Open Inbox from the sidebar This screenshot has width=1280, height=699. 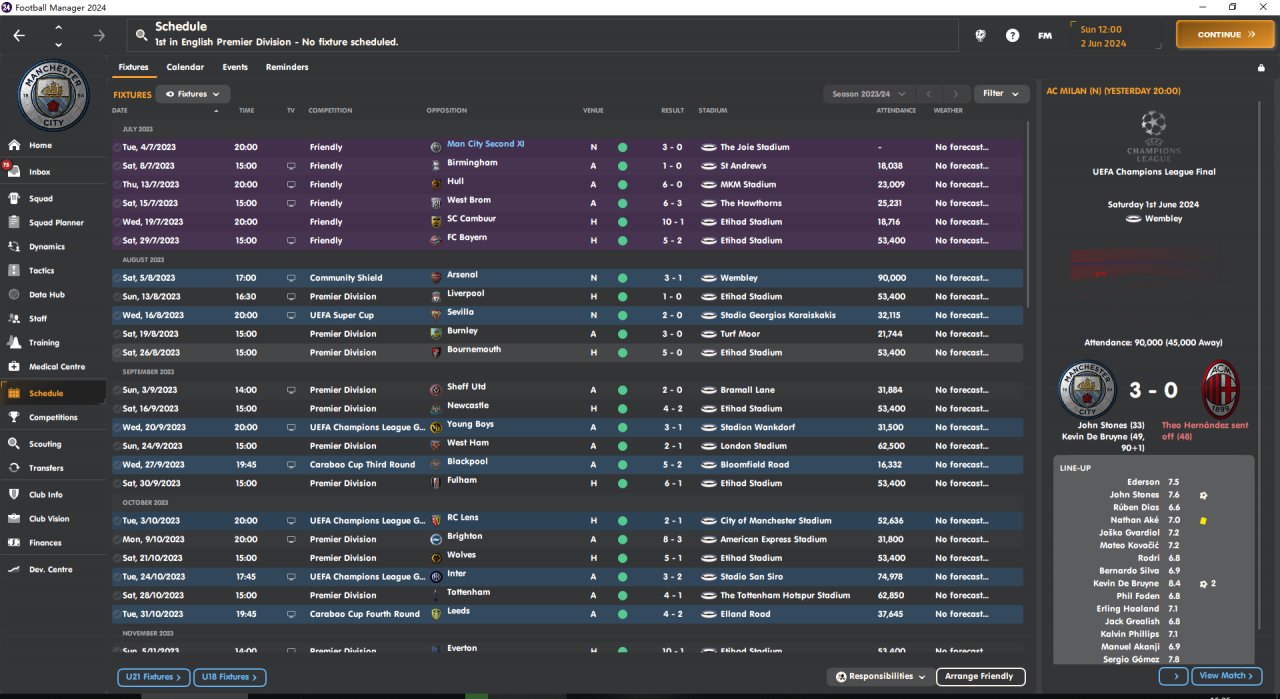pyautogui.click(x=40, y=172)
